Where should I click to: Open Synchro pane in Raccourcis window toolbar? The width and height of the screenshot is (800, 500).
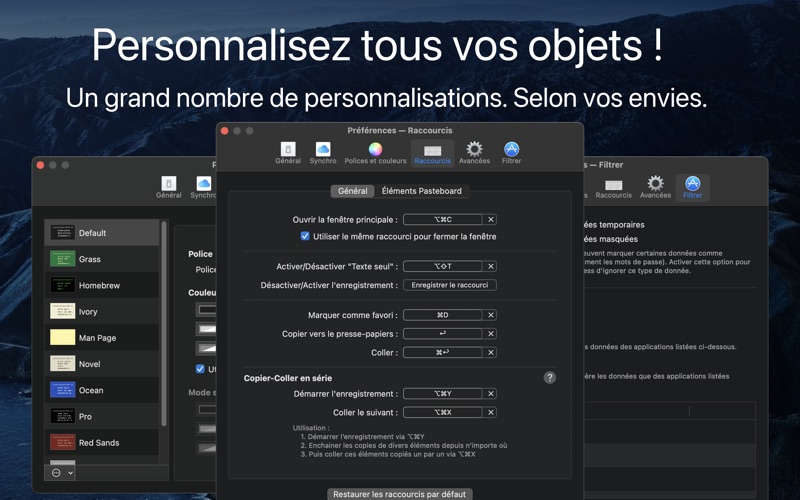coord(322,153)
